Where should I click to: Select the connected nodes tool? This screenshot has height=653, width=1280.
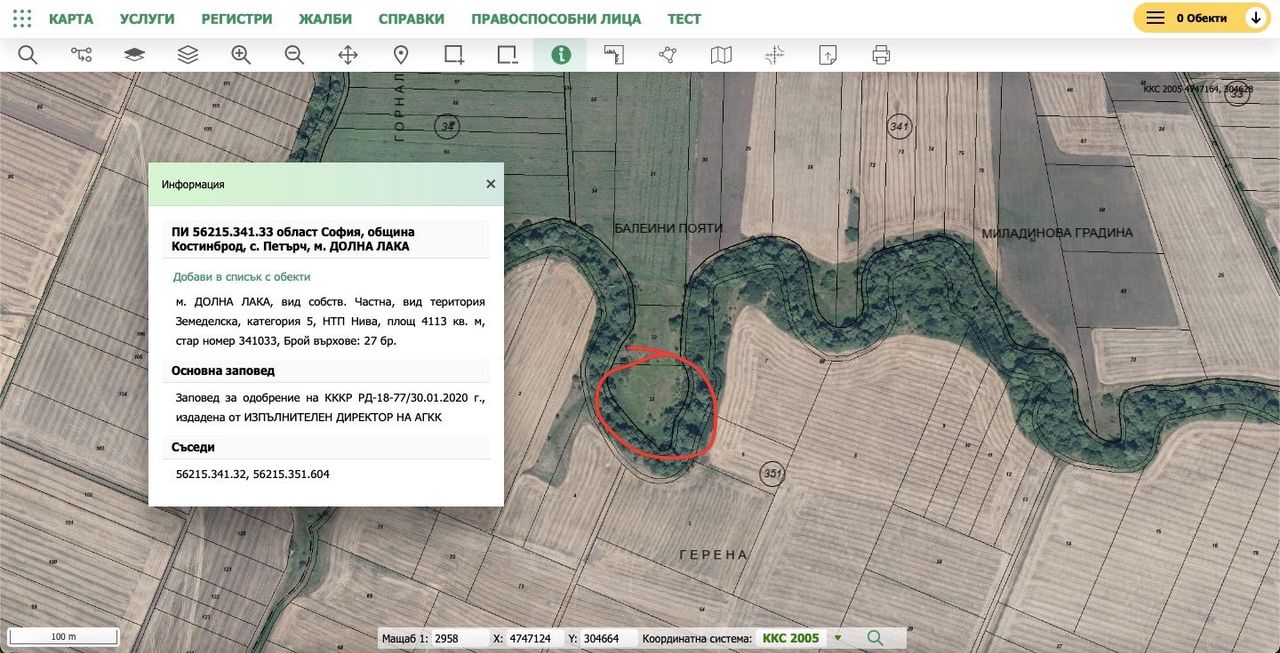pyautogui.click(x=81, y=55)
